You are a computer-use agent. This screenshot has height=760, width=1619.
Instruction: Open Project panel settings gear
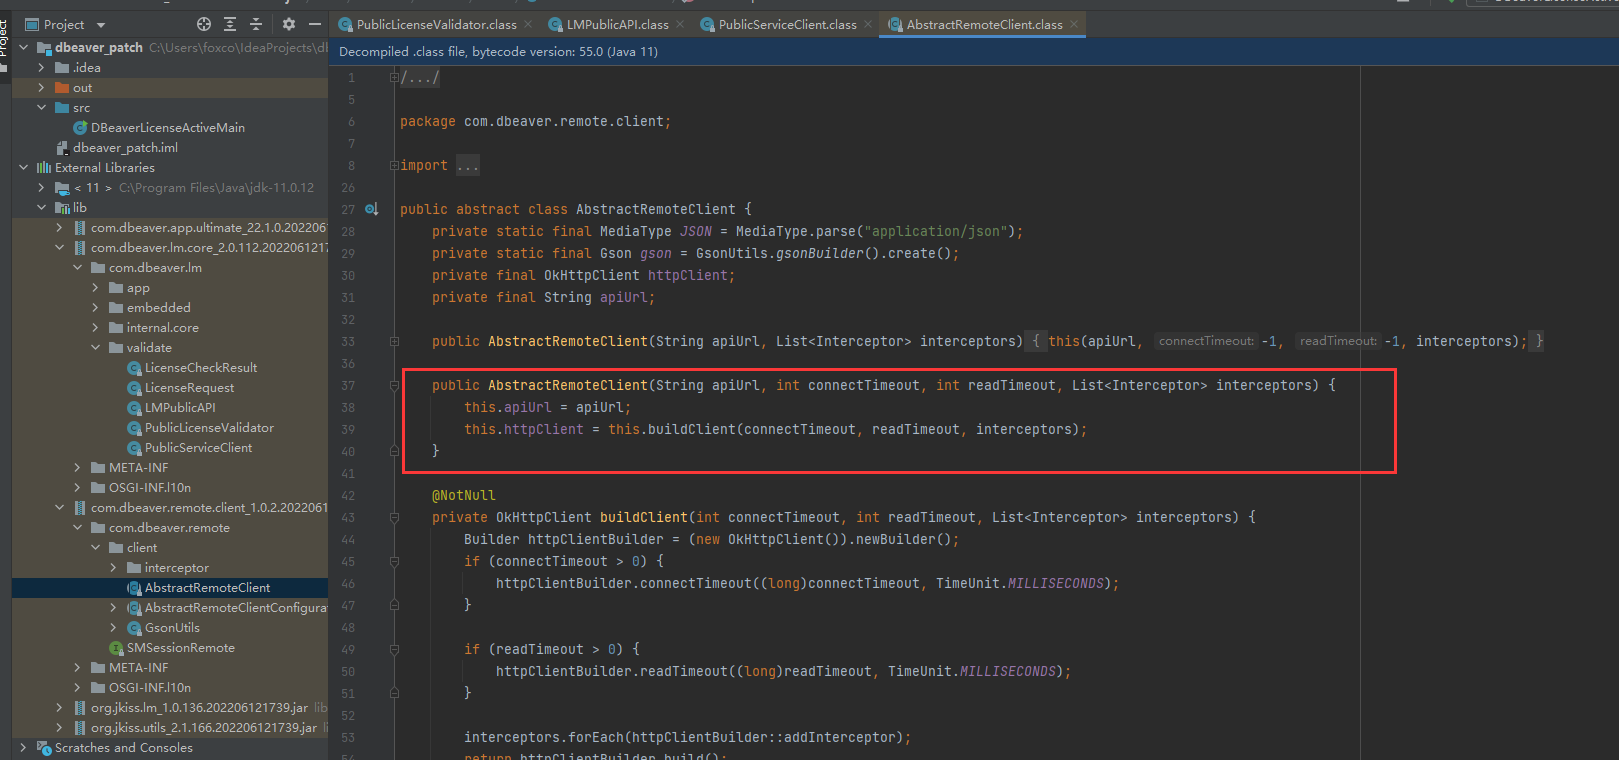289,24
